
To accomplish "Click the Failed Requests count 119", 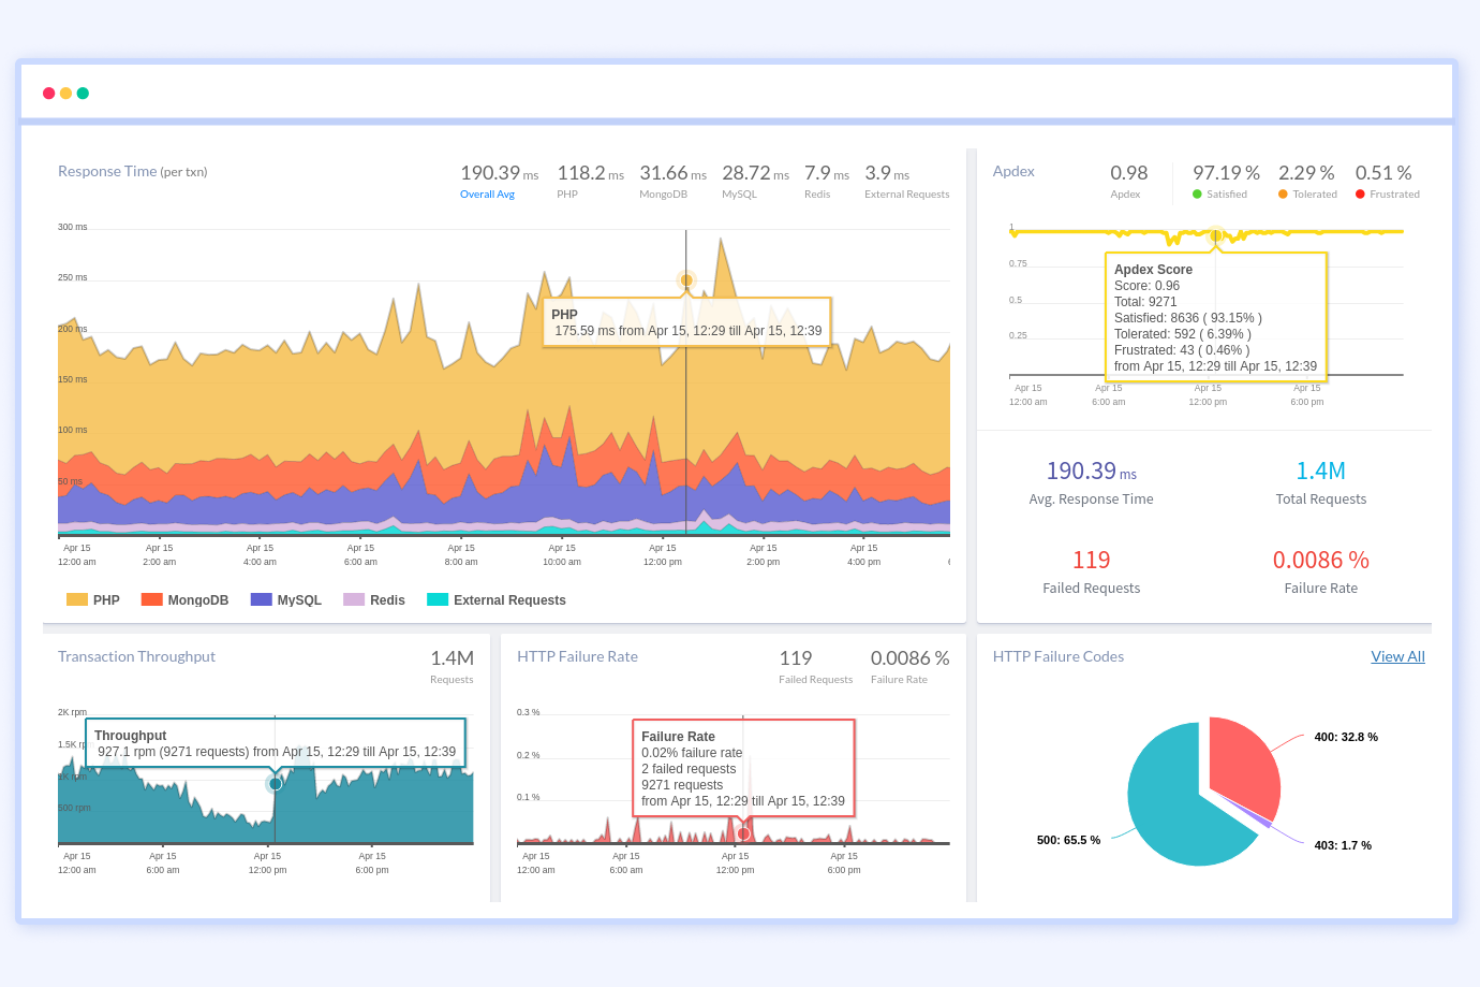I will tap(1091, 560).
